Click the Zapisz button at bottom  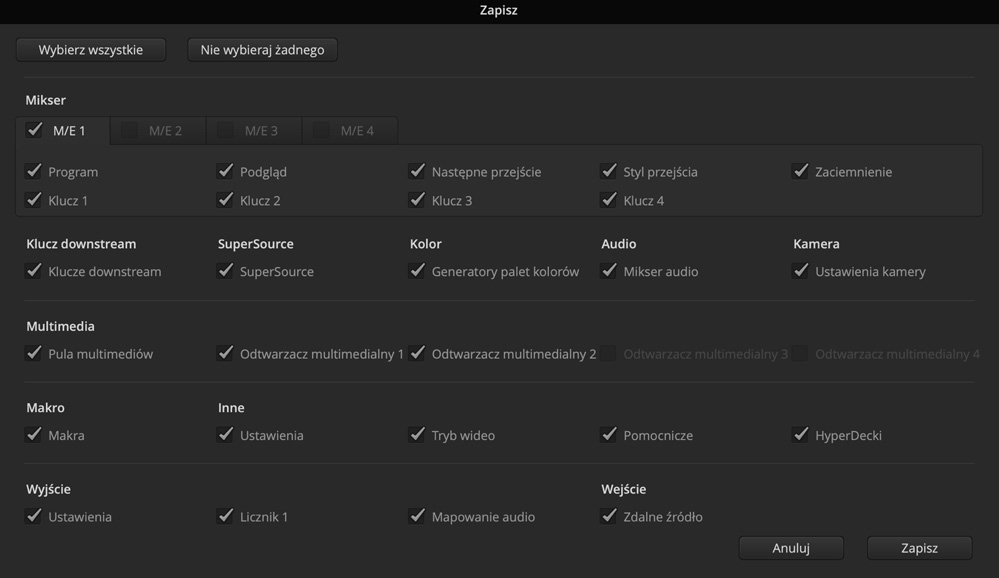tap(919, 548)
